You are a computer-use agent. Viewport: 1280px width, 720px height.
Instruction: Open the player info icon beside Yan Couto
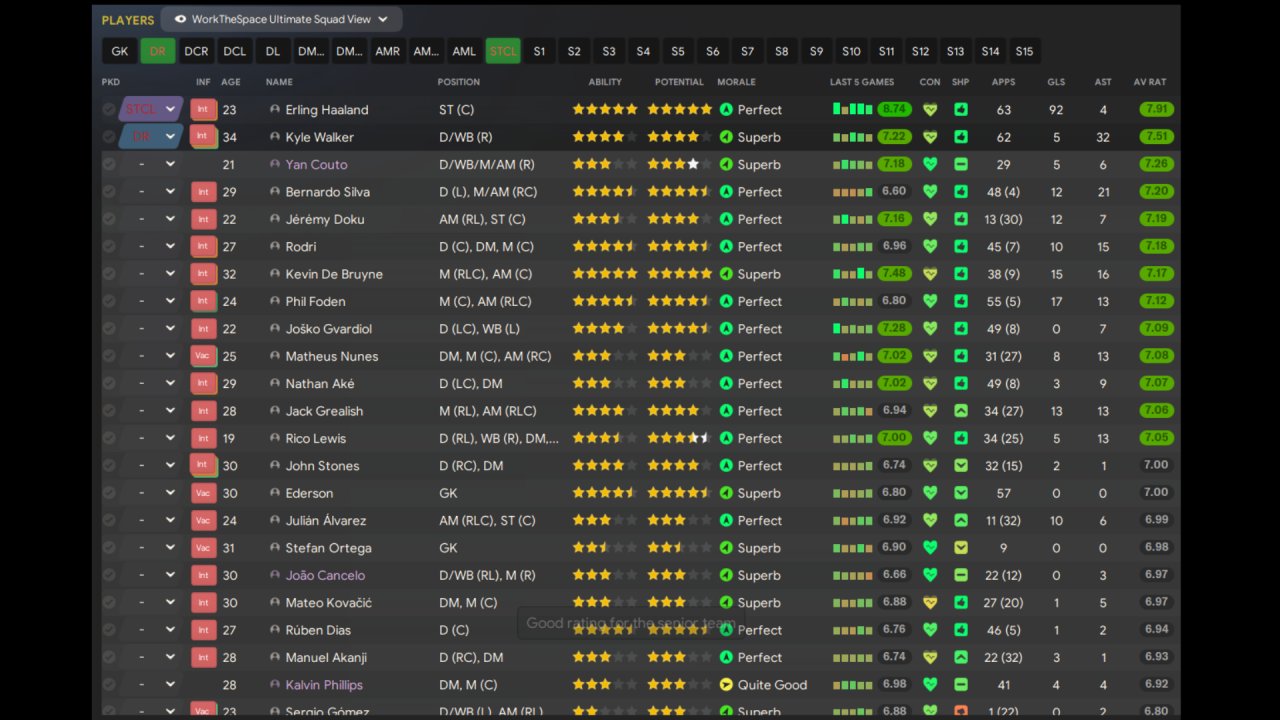click(275, 164)
